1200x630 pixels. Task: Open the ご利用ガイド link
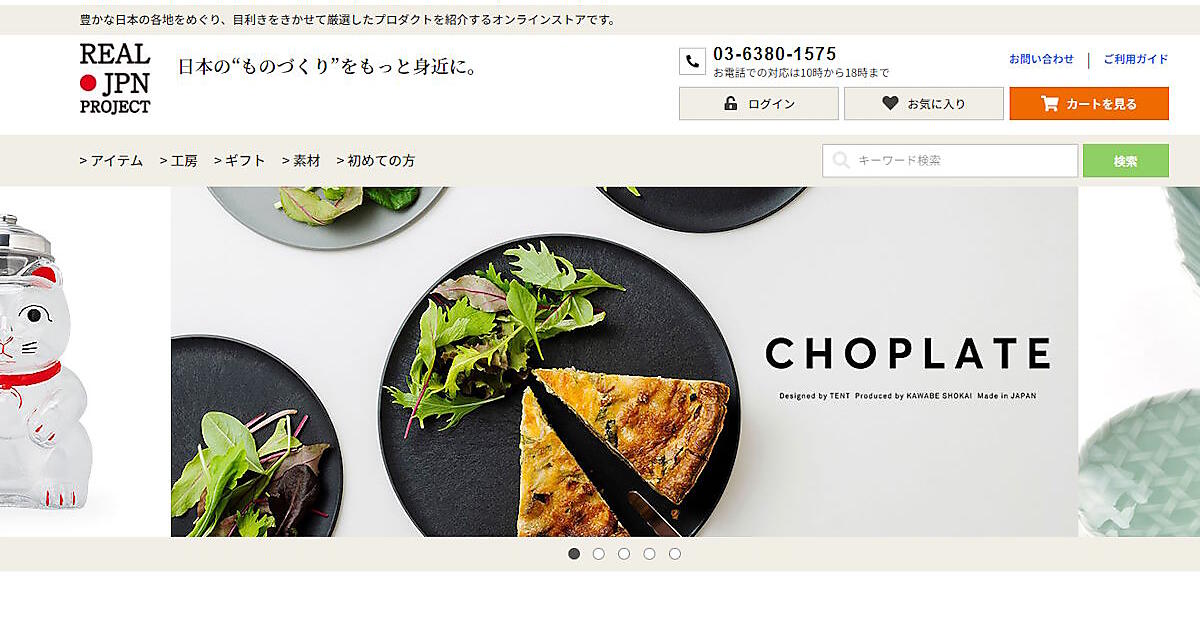(x=1136, y=59)
